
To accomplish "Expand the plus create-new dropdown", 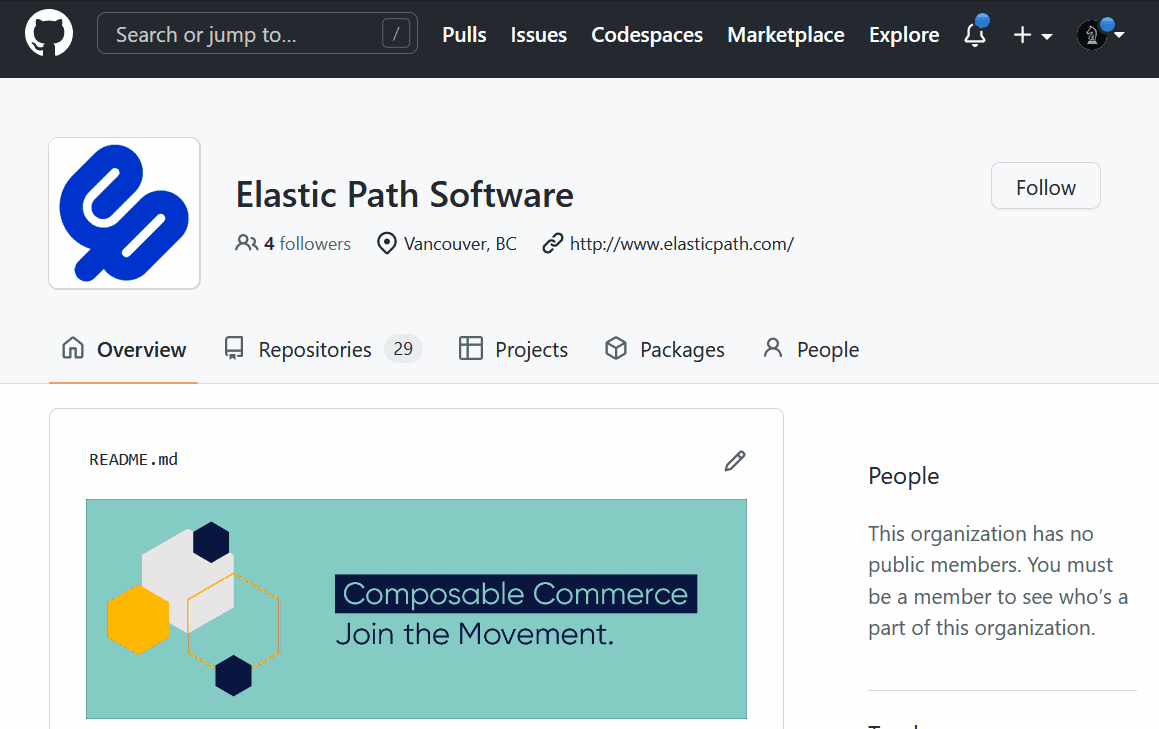I will [1033, 35].
